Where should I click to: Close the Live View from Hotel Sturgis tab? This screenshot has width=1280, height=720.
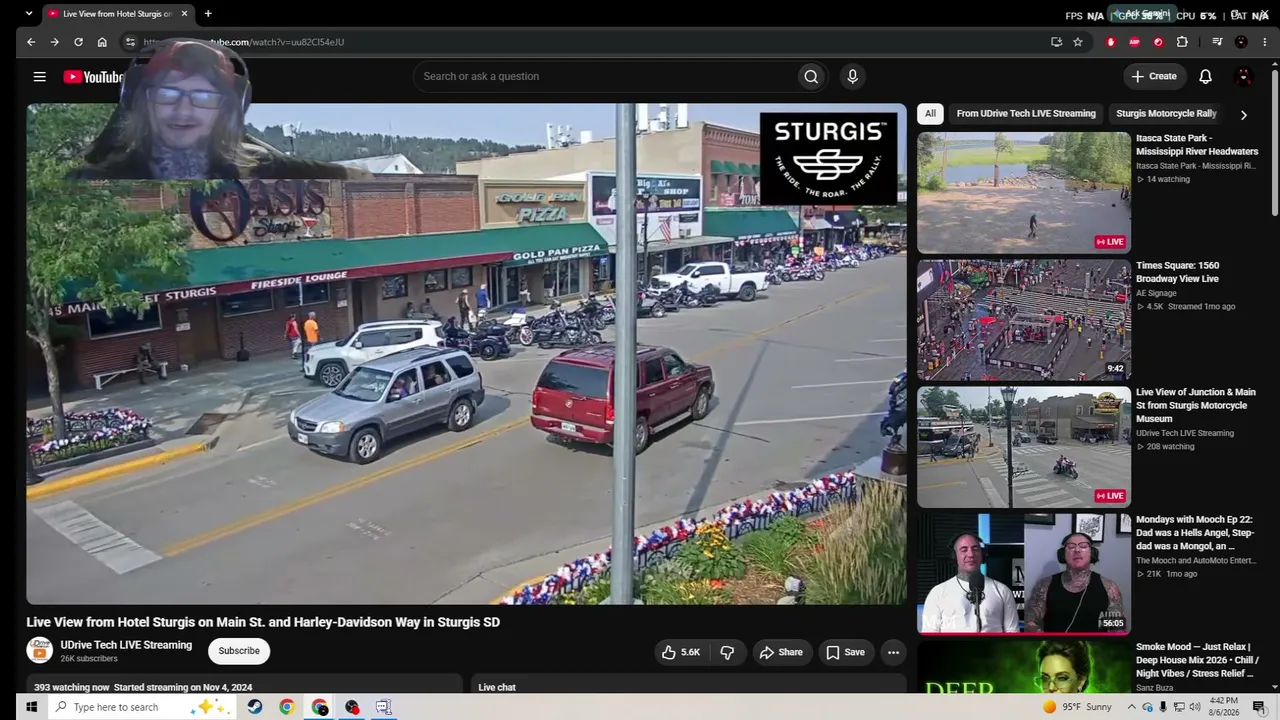coord(184,14)
